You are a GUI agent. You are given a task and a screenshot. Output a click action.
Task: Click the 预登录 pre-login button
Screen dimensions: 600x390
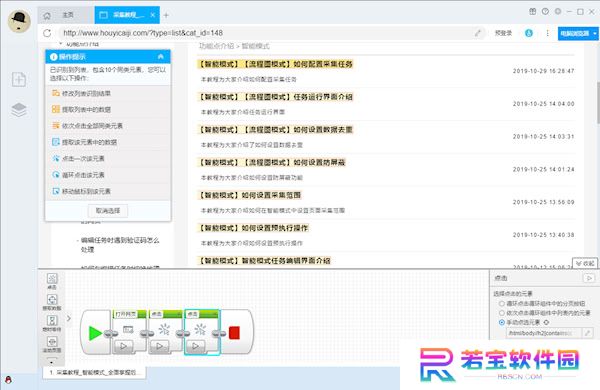point(503,33)
